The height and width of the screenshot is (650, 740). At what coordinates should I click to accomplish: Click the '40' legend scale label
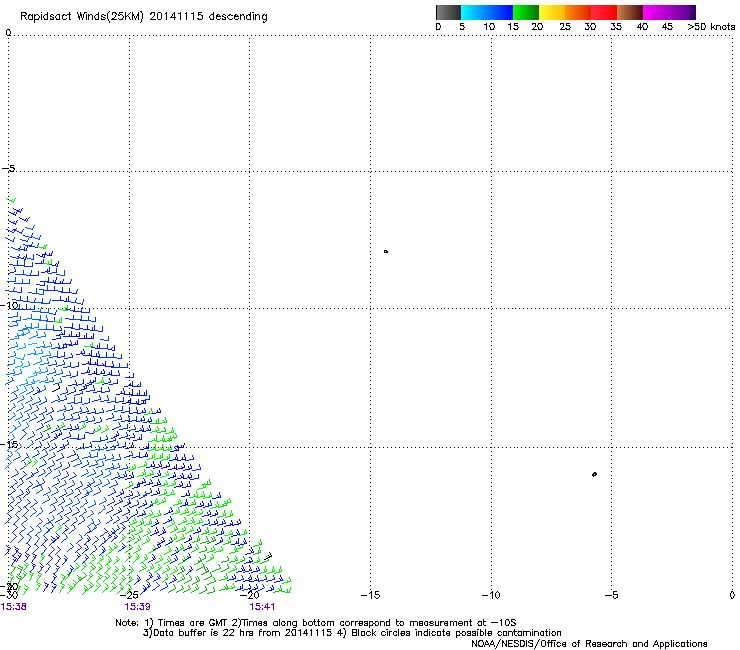coord(642,27)
